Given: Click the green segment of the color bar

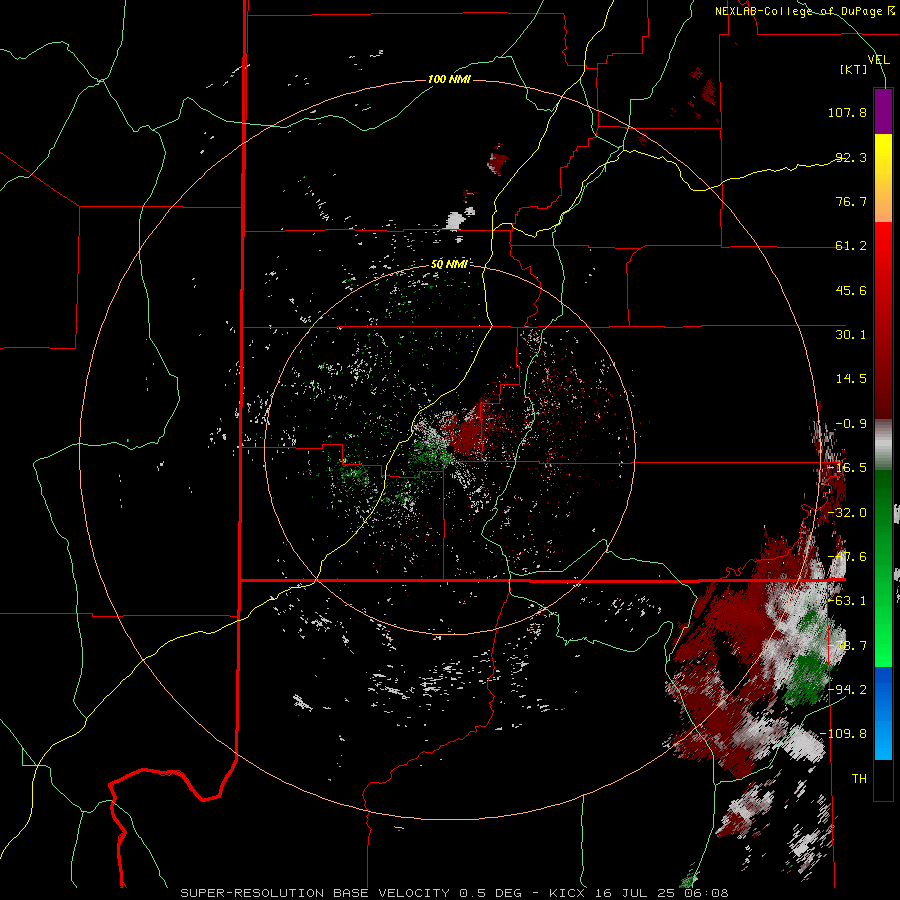Looking at the screenshot, I should click(883, 568).
